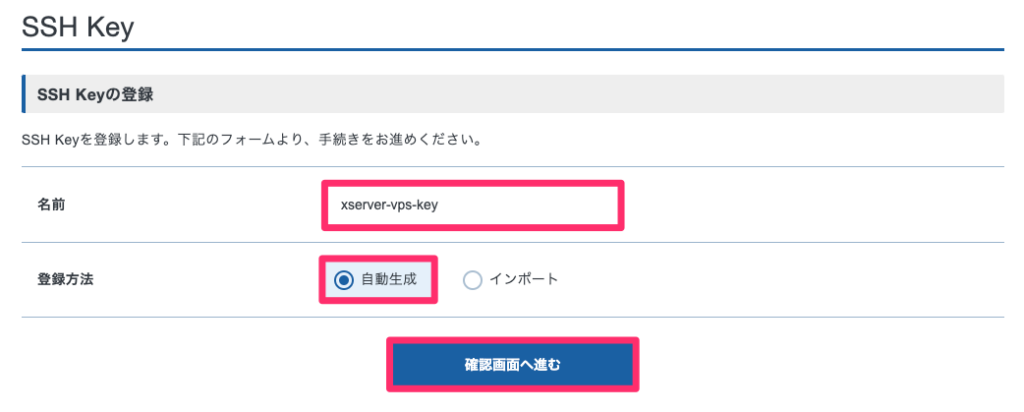Click the empty area of the gray section header
The height and width of the screenshot is (412, 1024).
(x=600, y=95)
